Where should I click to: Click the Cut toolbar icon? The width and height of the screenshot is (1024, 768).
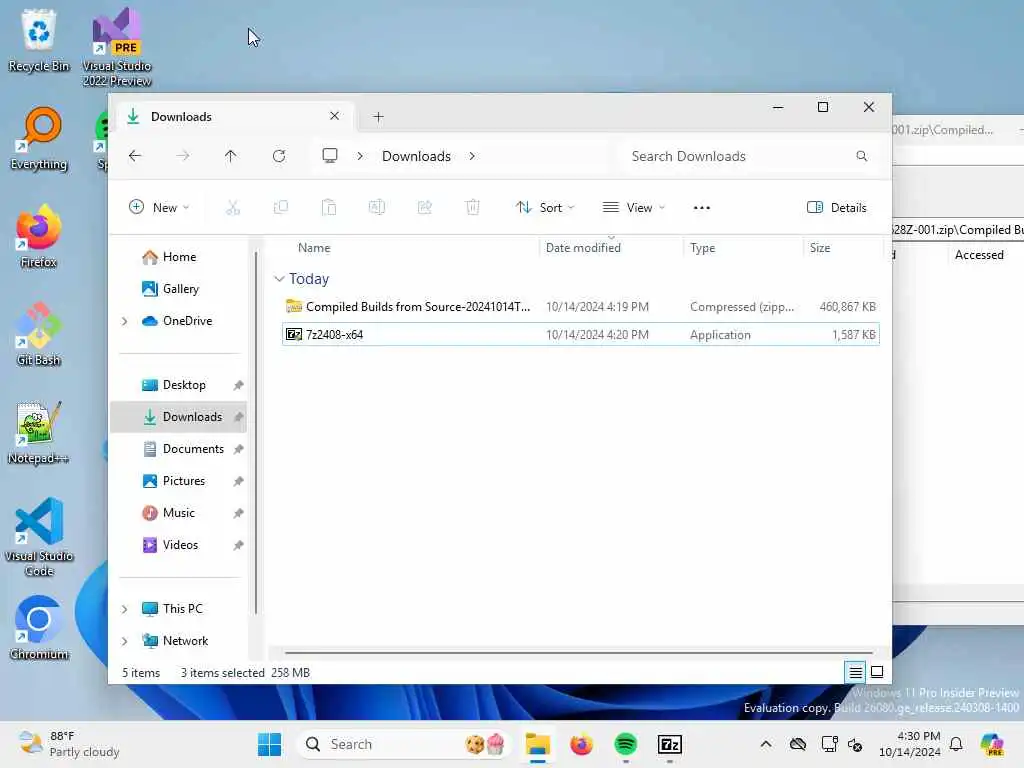tap(232, 208)
